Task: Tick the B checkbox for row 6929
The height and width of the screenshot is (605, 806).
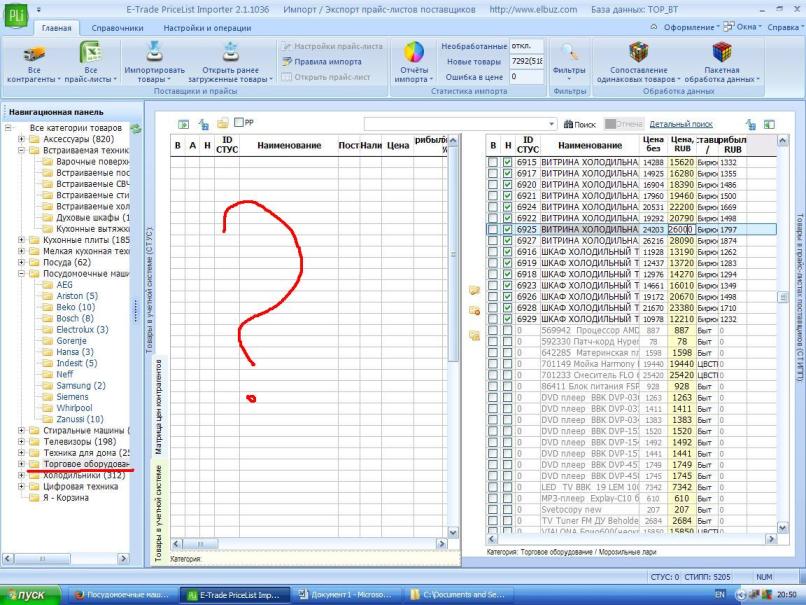Action: click(493, 319)
